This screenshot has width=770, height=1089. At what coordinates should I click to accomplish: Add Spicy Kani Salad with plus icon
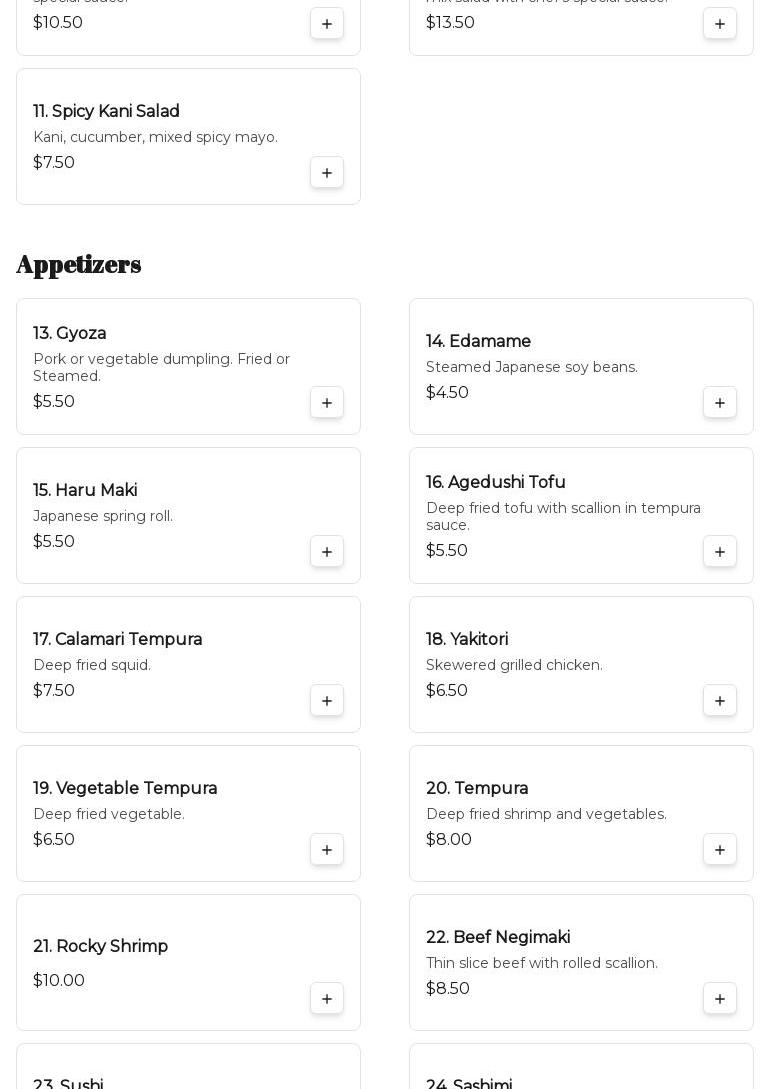point(327,173)
